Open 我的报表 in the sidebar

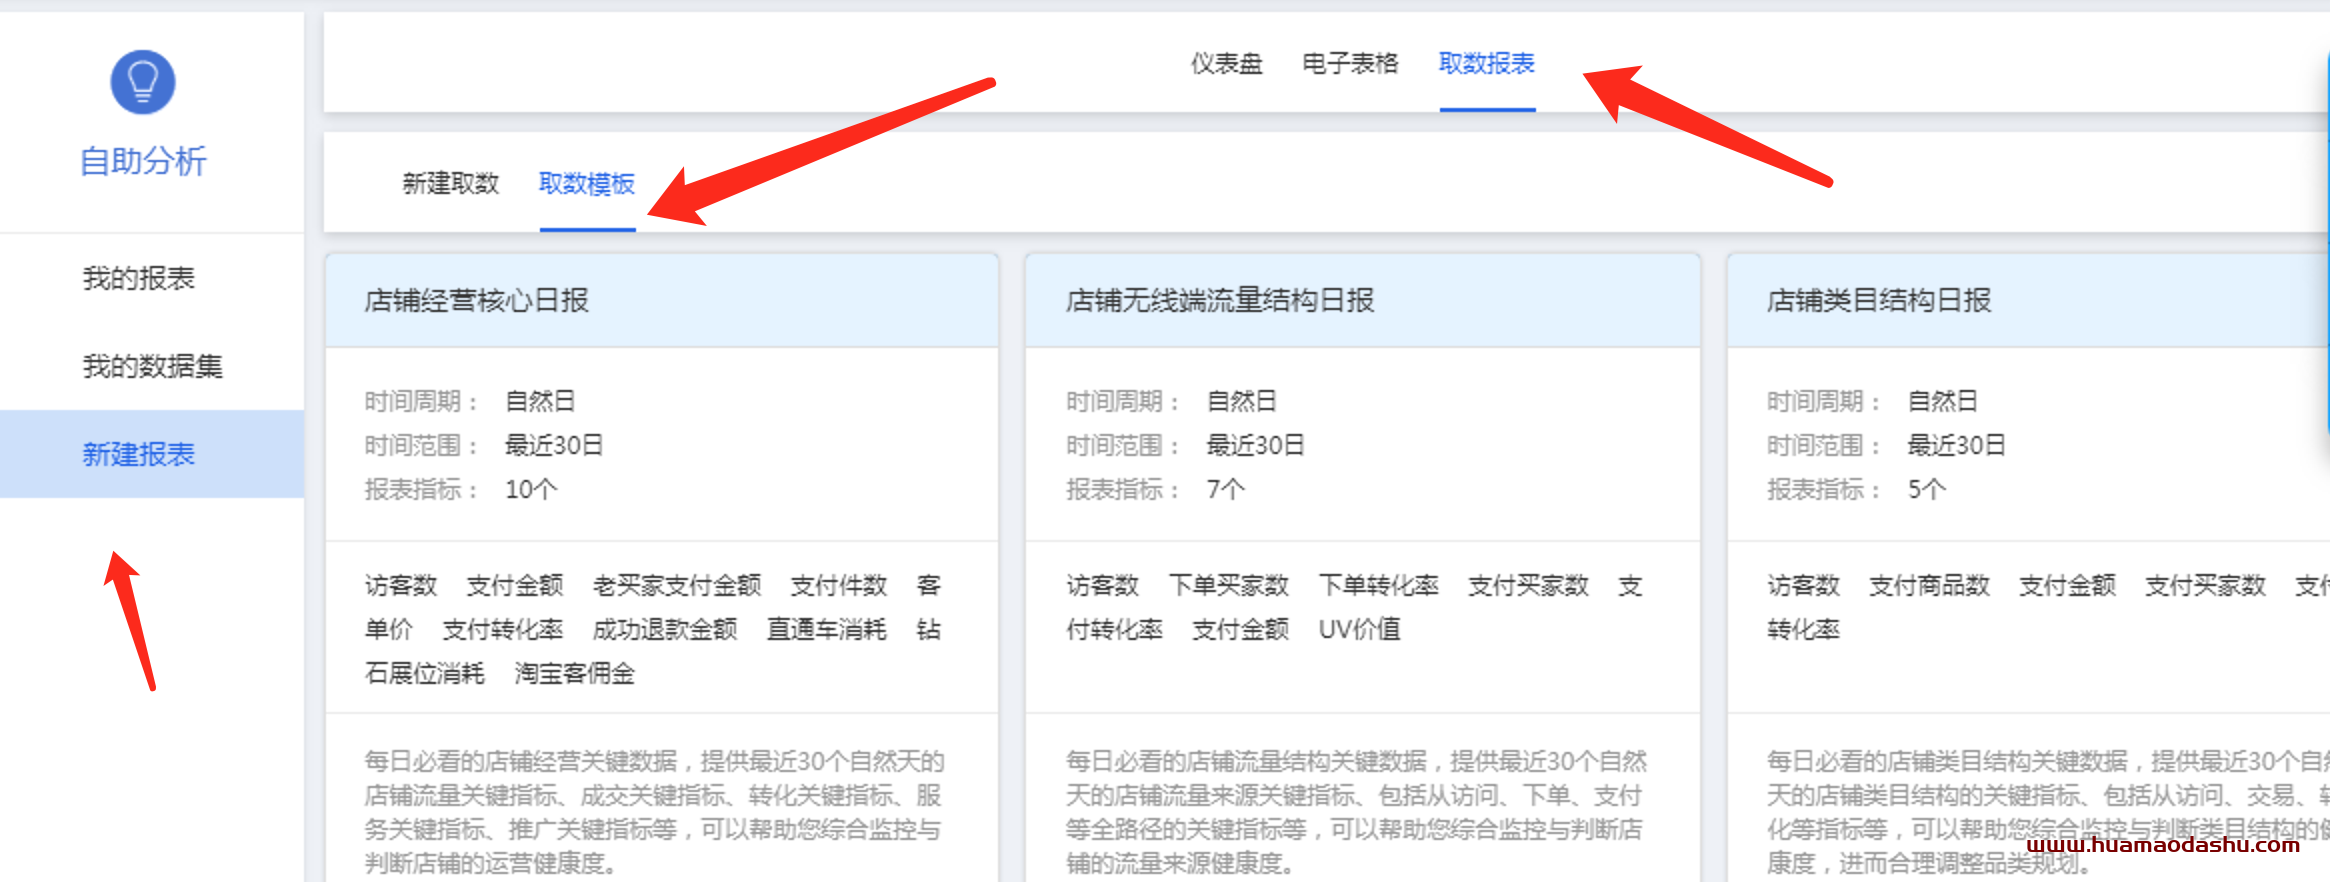(x=138, y=278)
